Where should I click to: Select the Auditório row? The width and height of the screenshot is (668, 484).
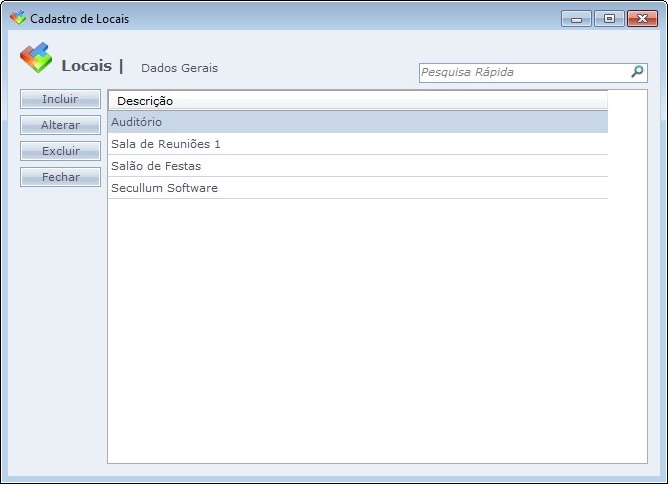pyautogui.click(x=357, y=122)
